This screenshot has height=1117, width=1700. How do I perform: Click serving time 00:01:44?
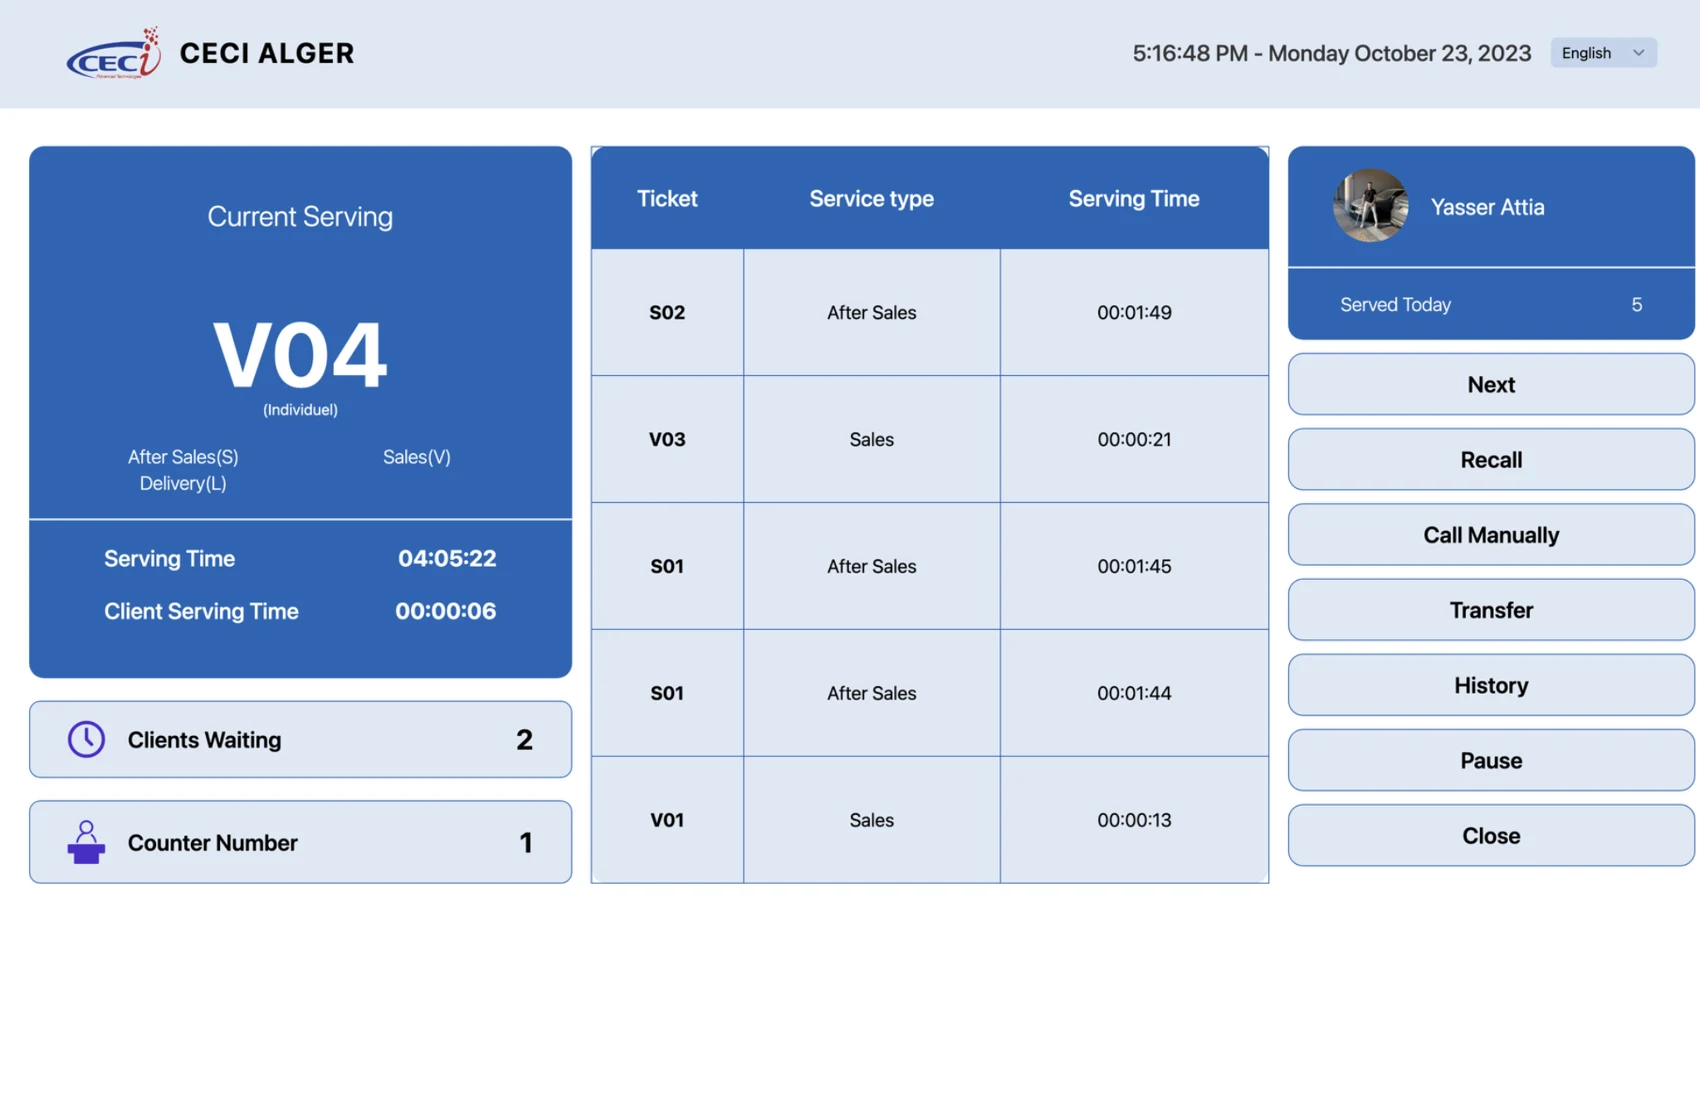(1134, 693)
